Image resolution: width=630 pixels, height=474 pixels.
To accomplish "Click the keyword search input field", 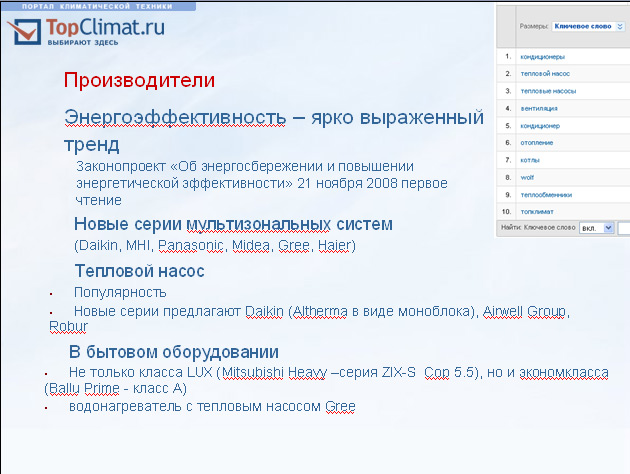I will 624,228.
